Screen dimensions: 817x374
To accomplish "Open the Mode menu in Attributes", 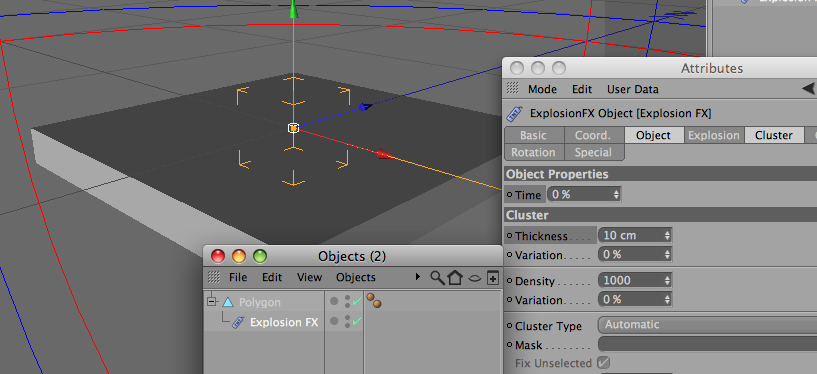I will tap(542, 89).
